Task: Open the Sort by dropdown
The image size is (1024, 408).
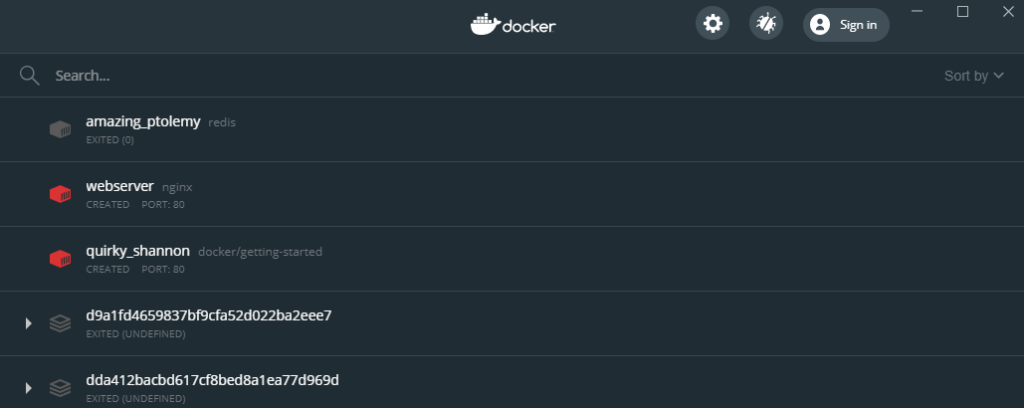Action: [x=974, y=76]
